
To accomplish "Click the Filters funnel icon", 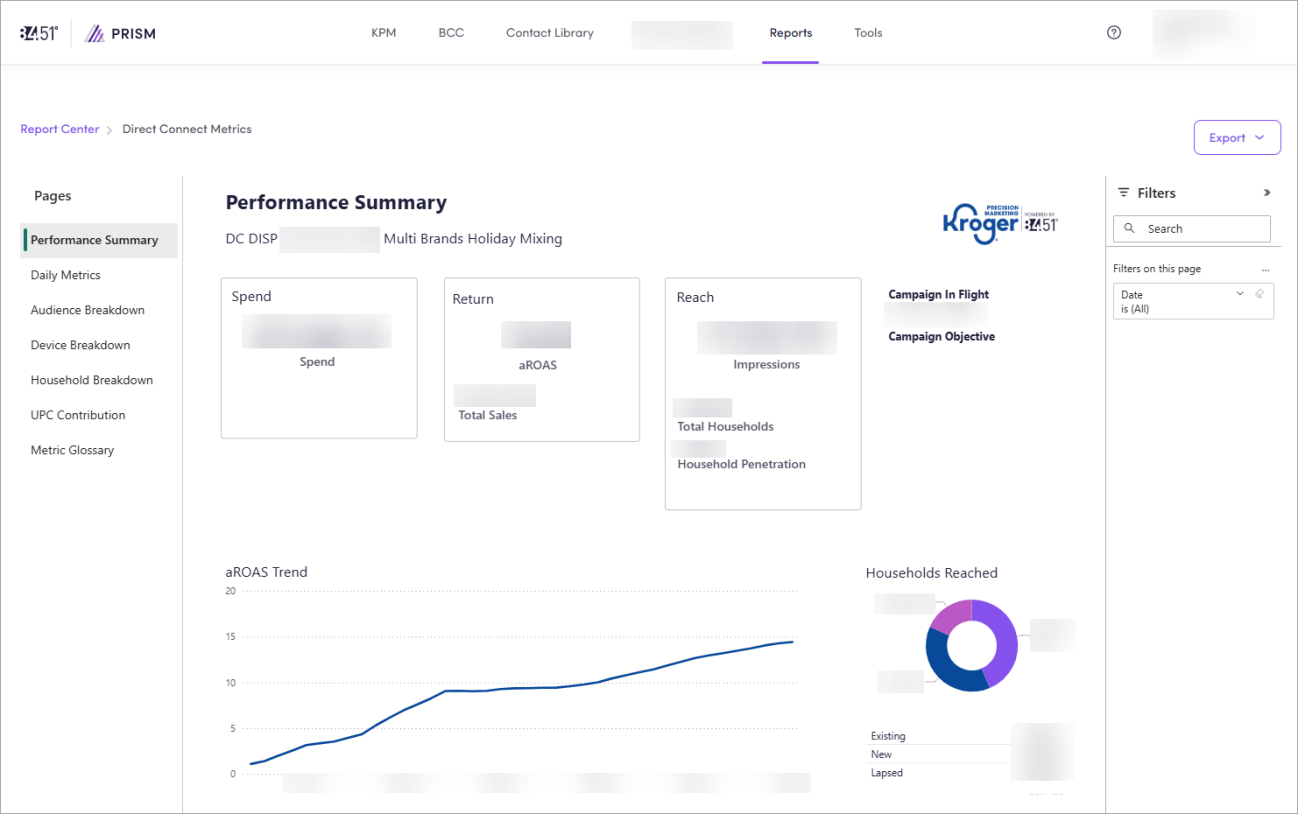I will (x=1124, y=193).
